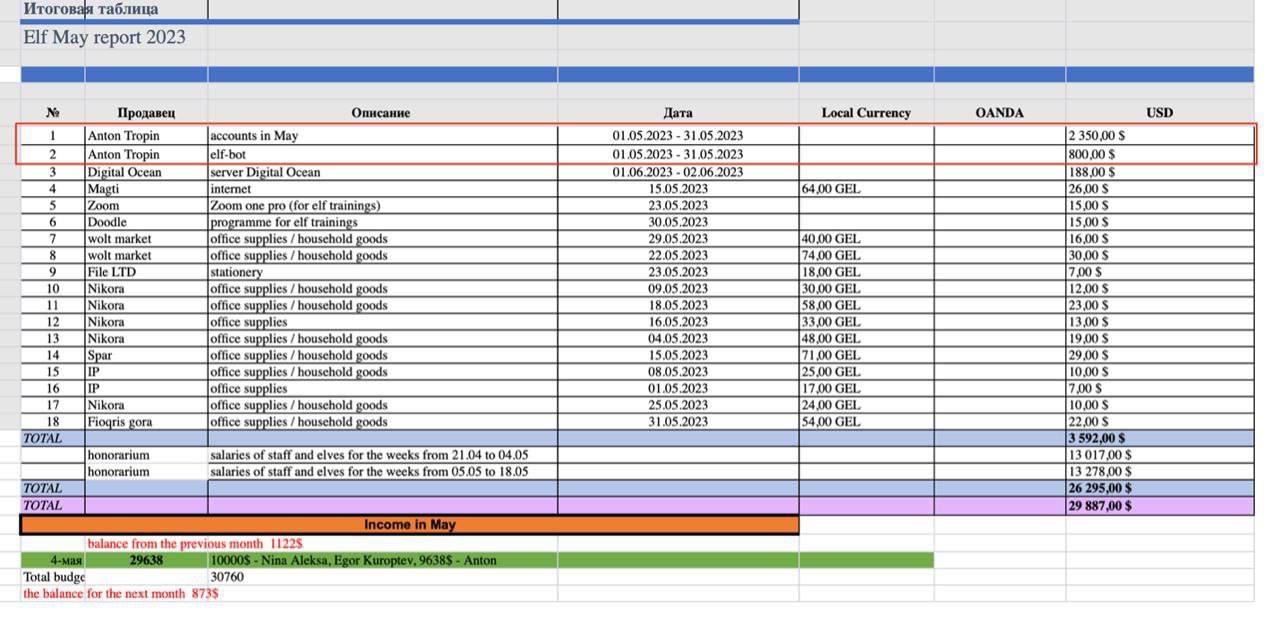Click the 'Итоговая таблица' heading cell
The height and width of the screenshot is (631, 1280).
(91, 9)
